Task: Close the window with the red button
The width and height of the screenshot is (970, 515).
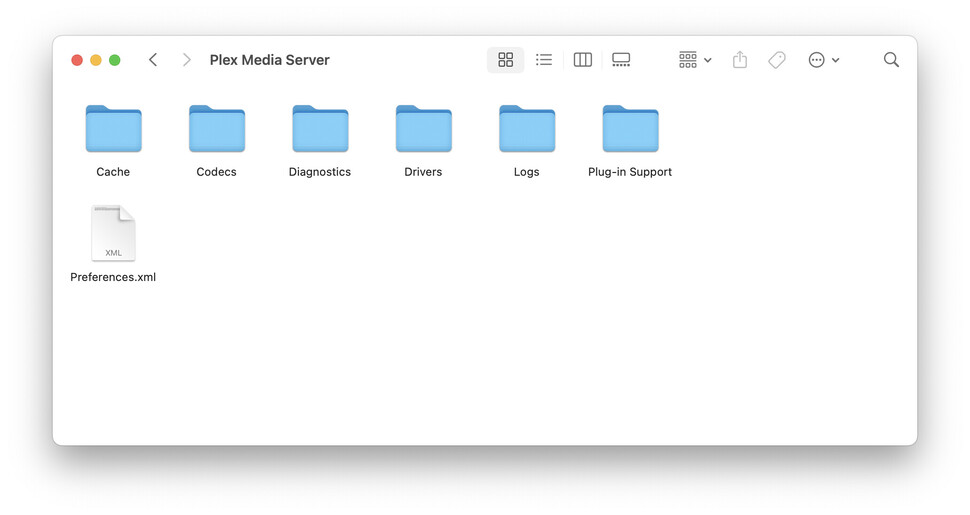Action: (77, 60)
